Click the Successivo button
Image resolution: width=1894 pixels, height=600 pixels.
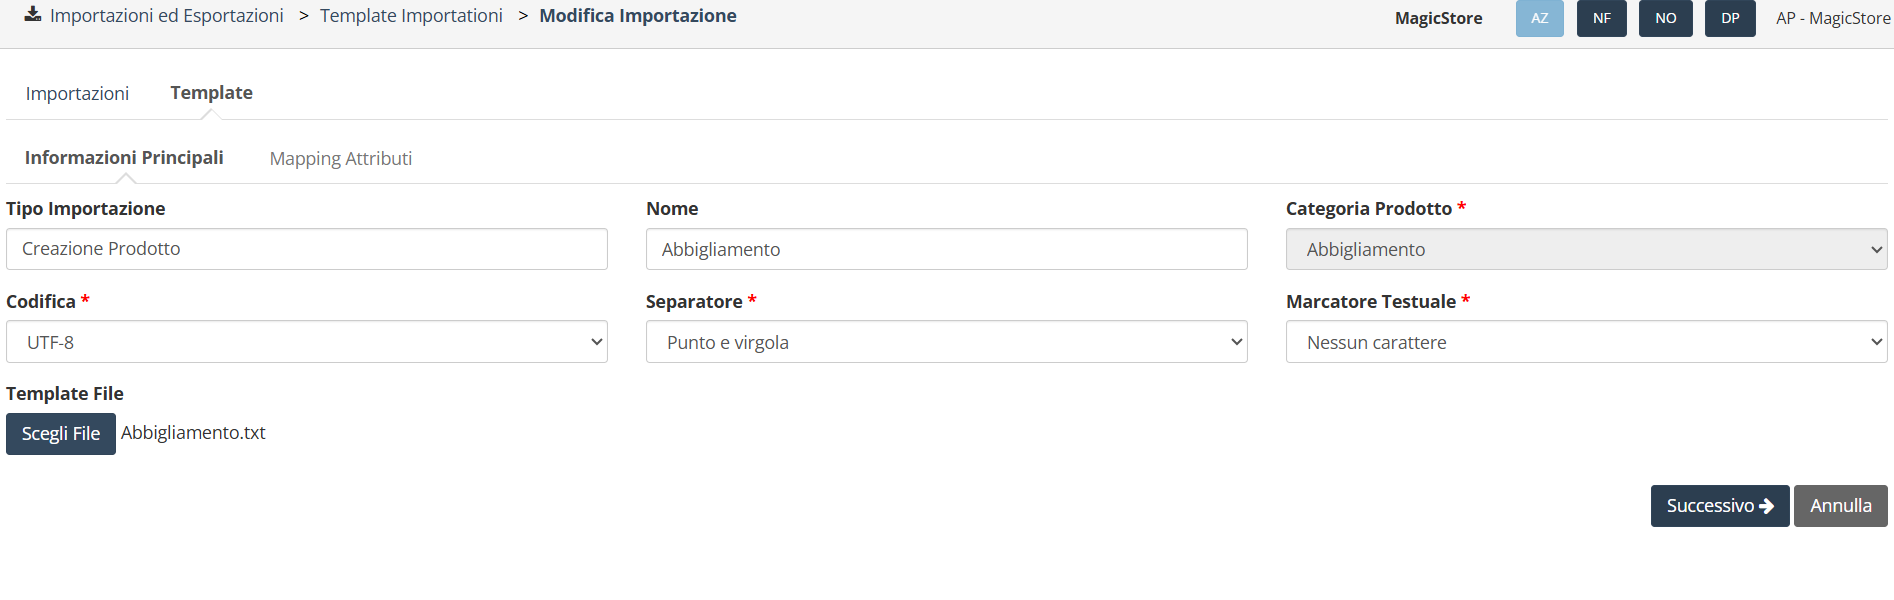tap(1719, 506)
